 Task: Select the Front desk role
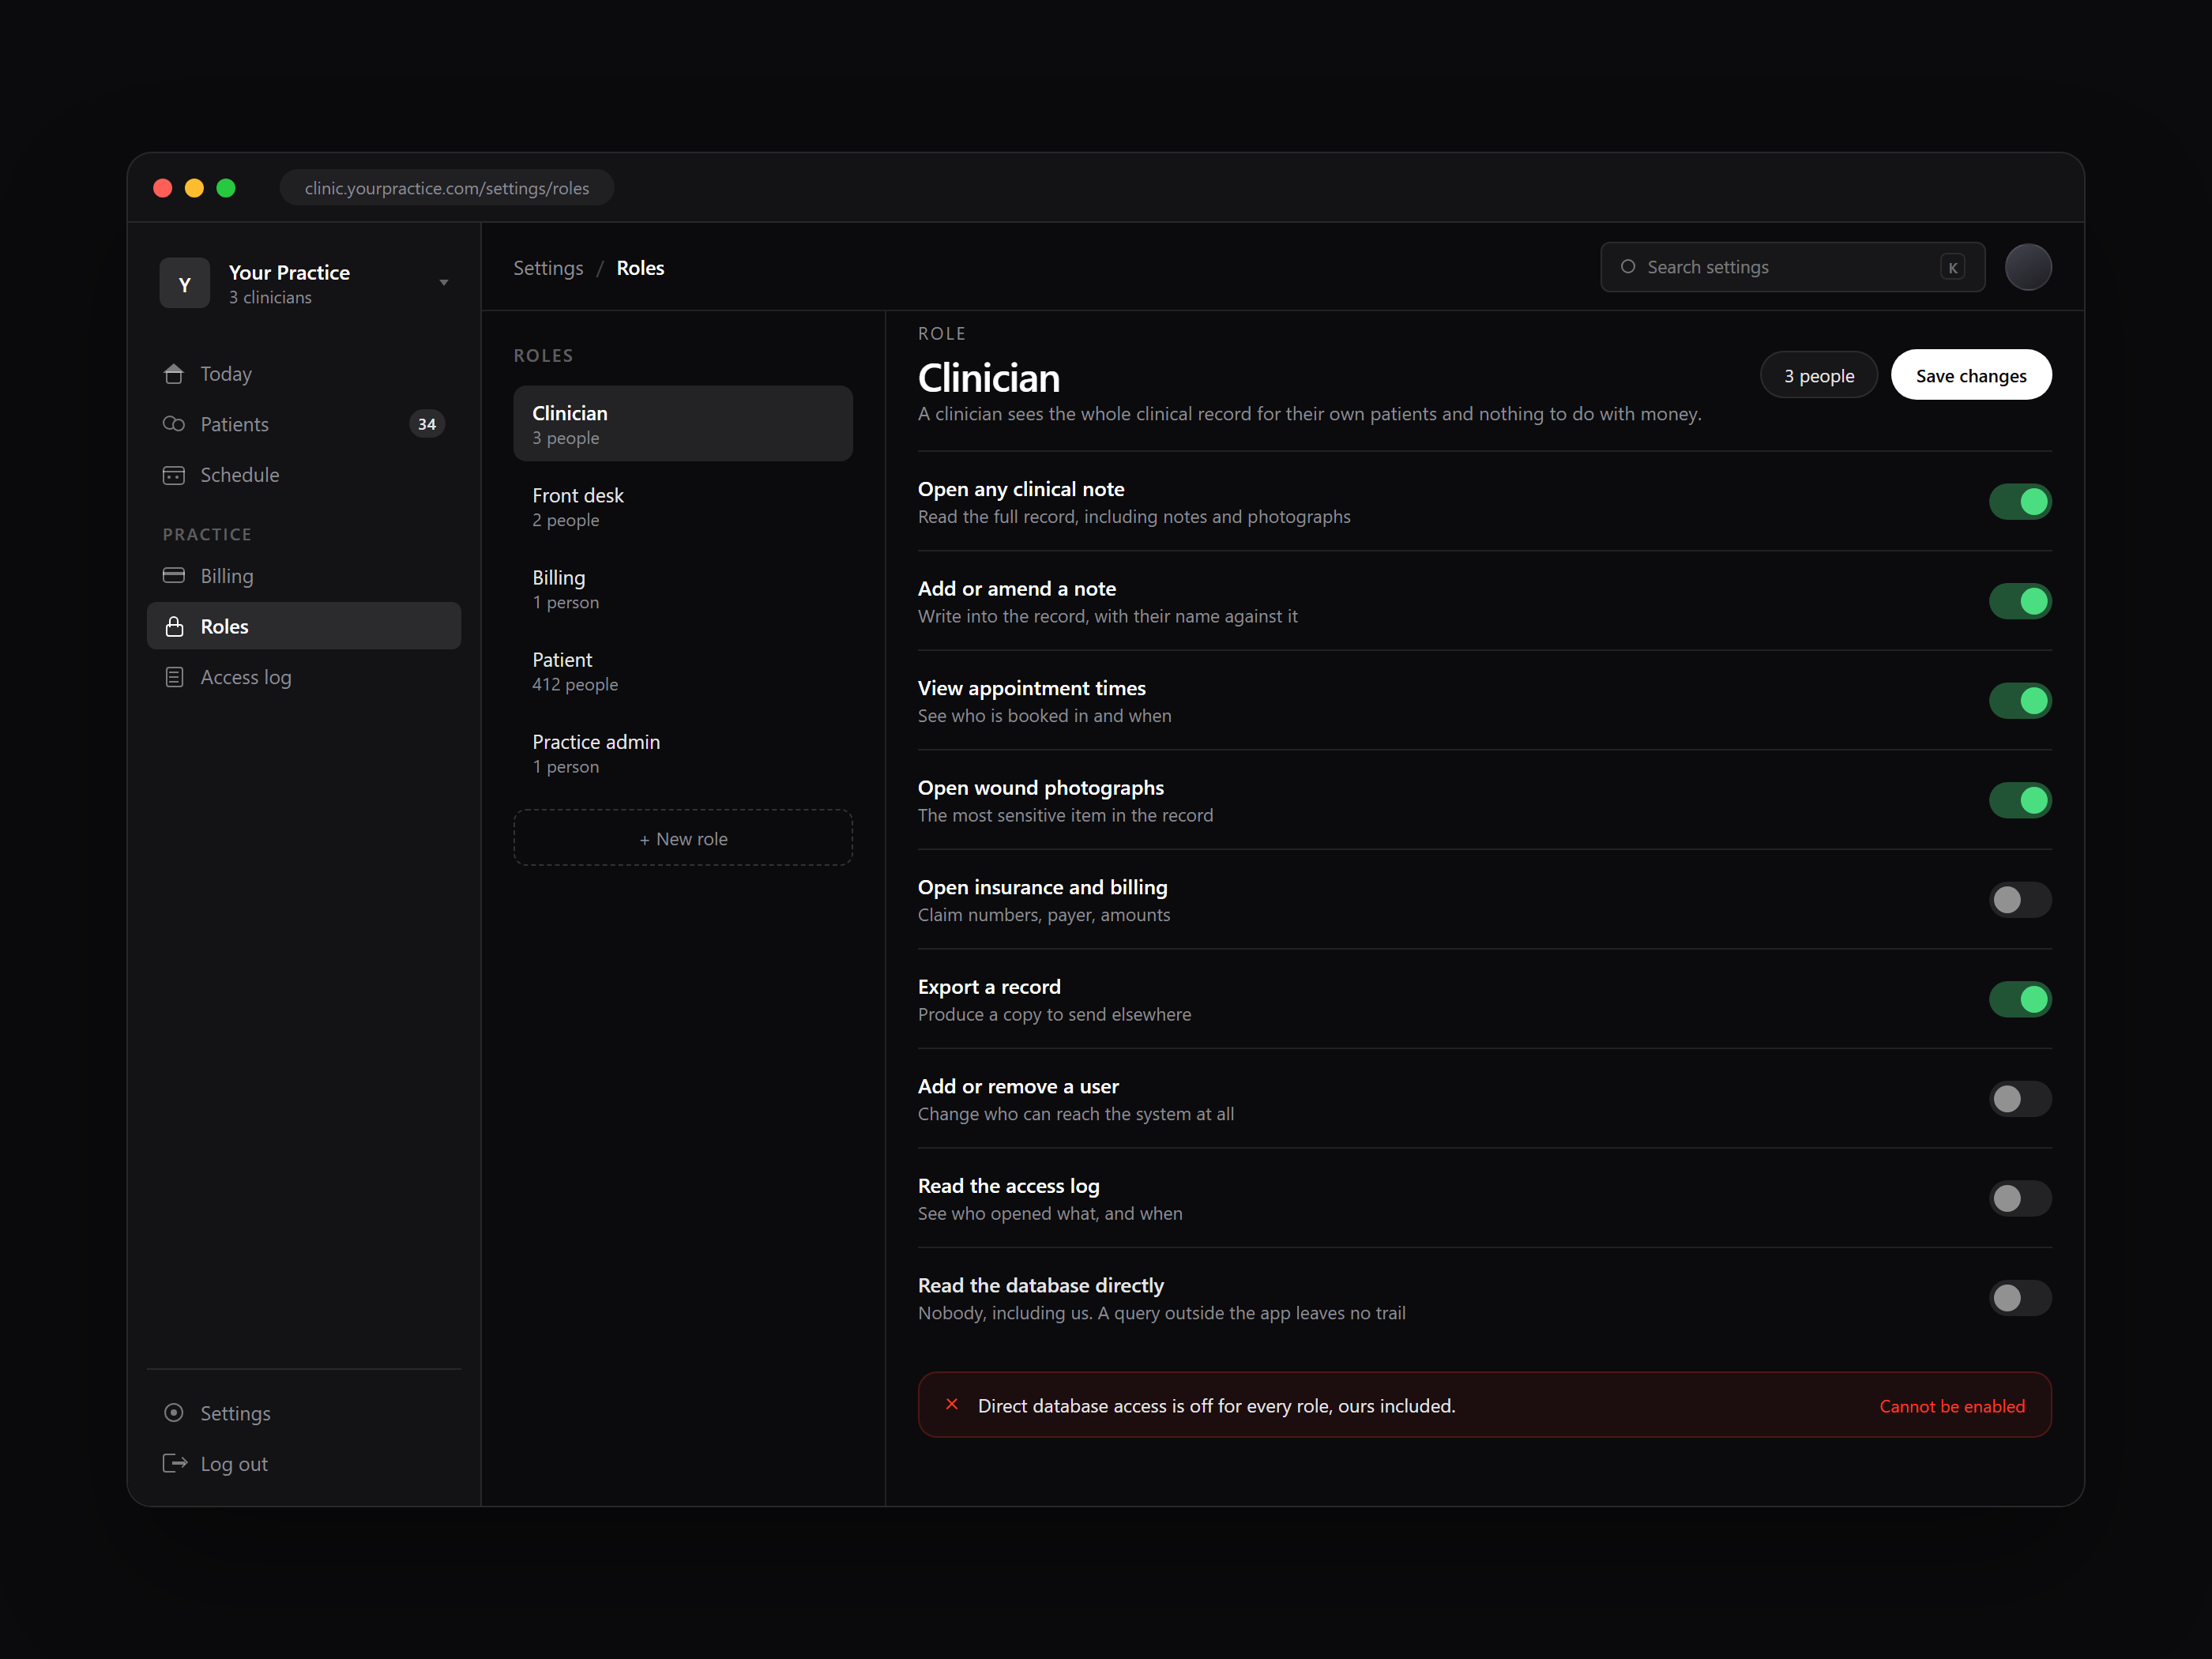[x=683, y=506]
